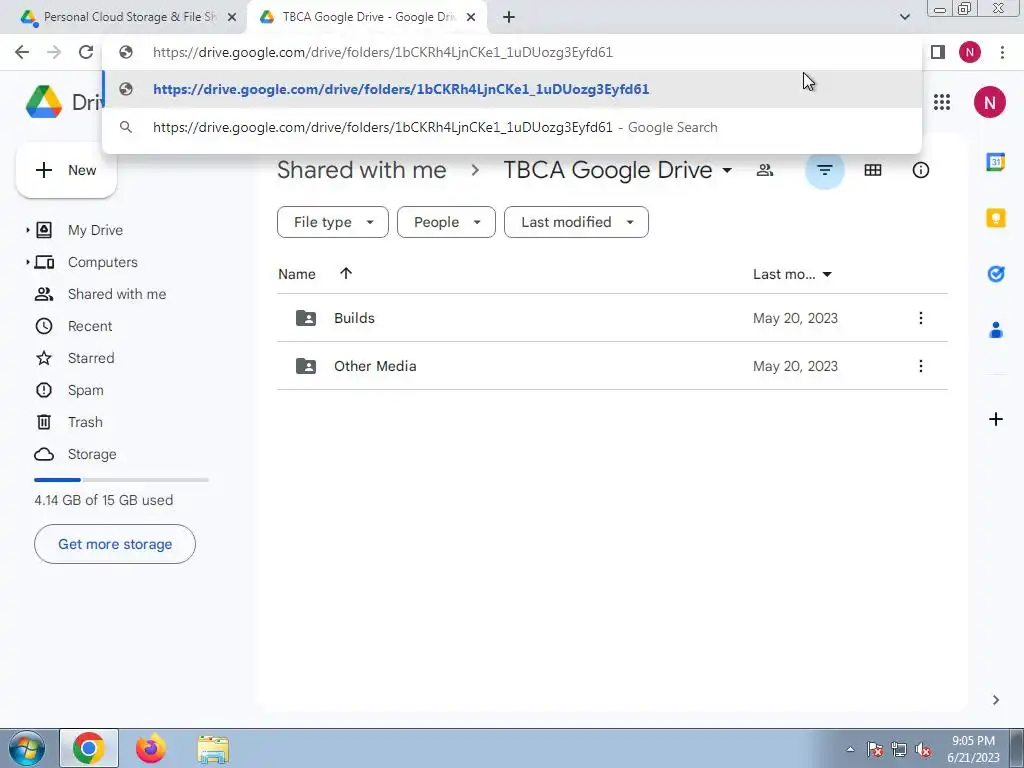
Task: Open Google Tasks side panel icon
Action: coord(995,274)
